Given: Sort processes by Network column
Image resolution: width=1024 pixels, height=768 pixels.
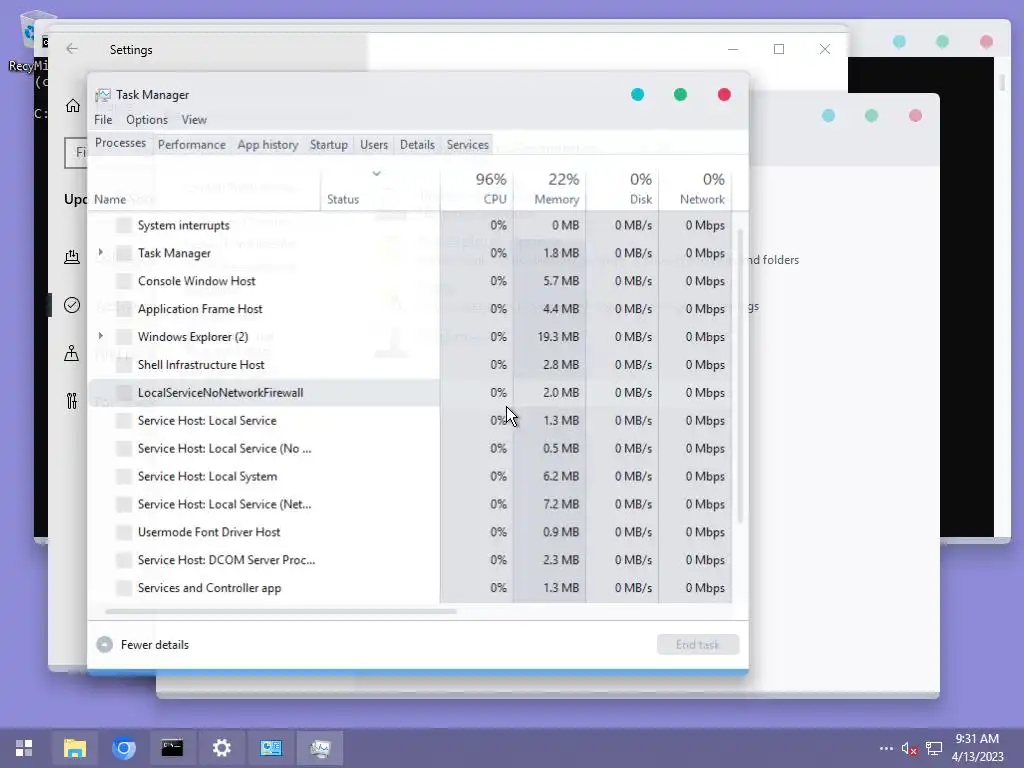Looking at the screenshot, I should 696,188.
